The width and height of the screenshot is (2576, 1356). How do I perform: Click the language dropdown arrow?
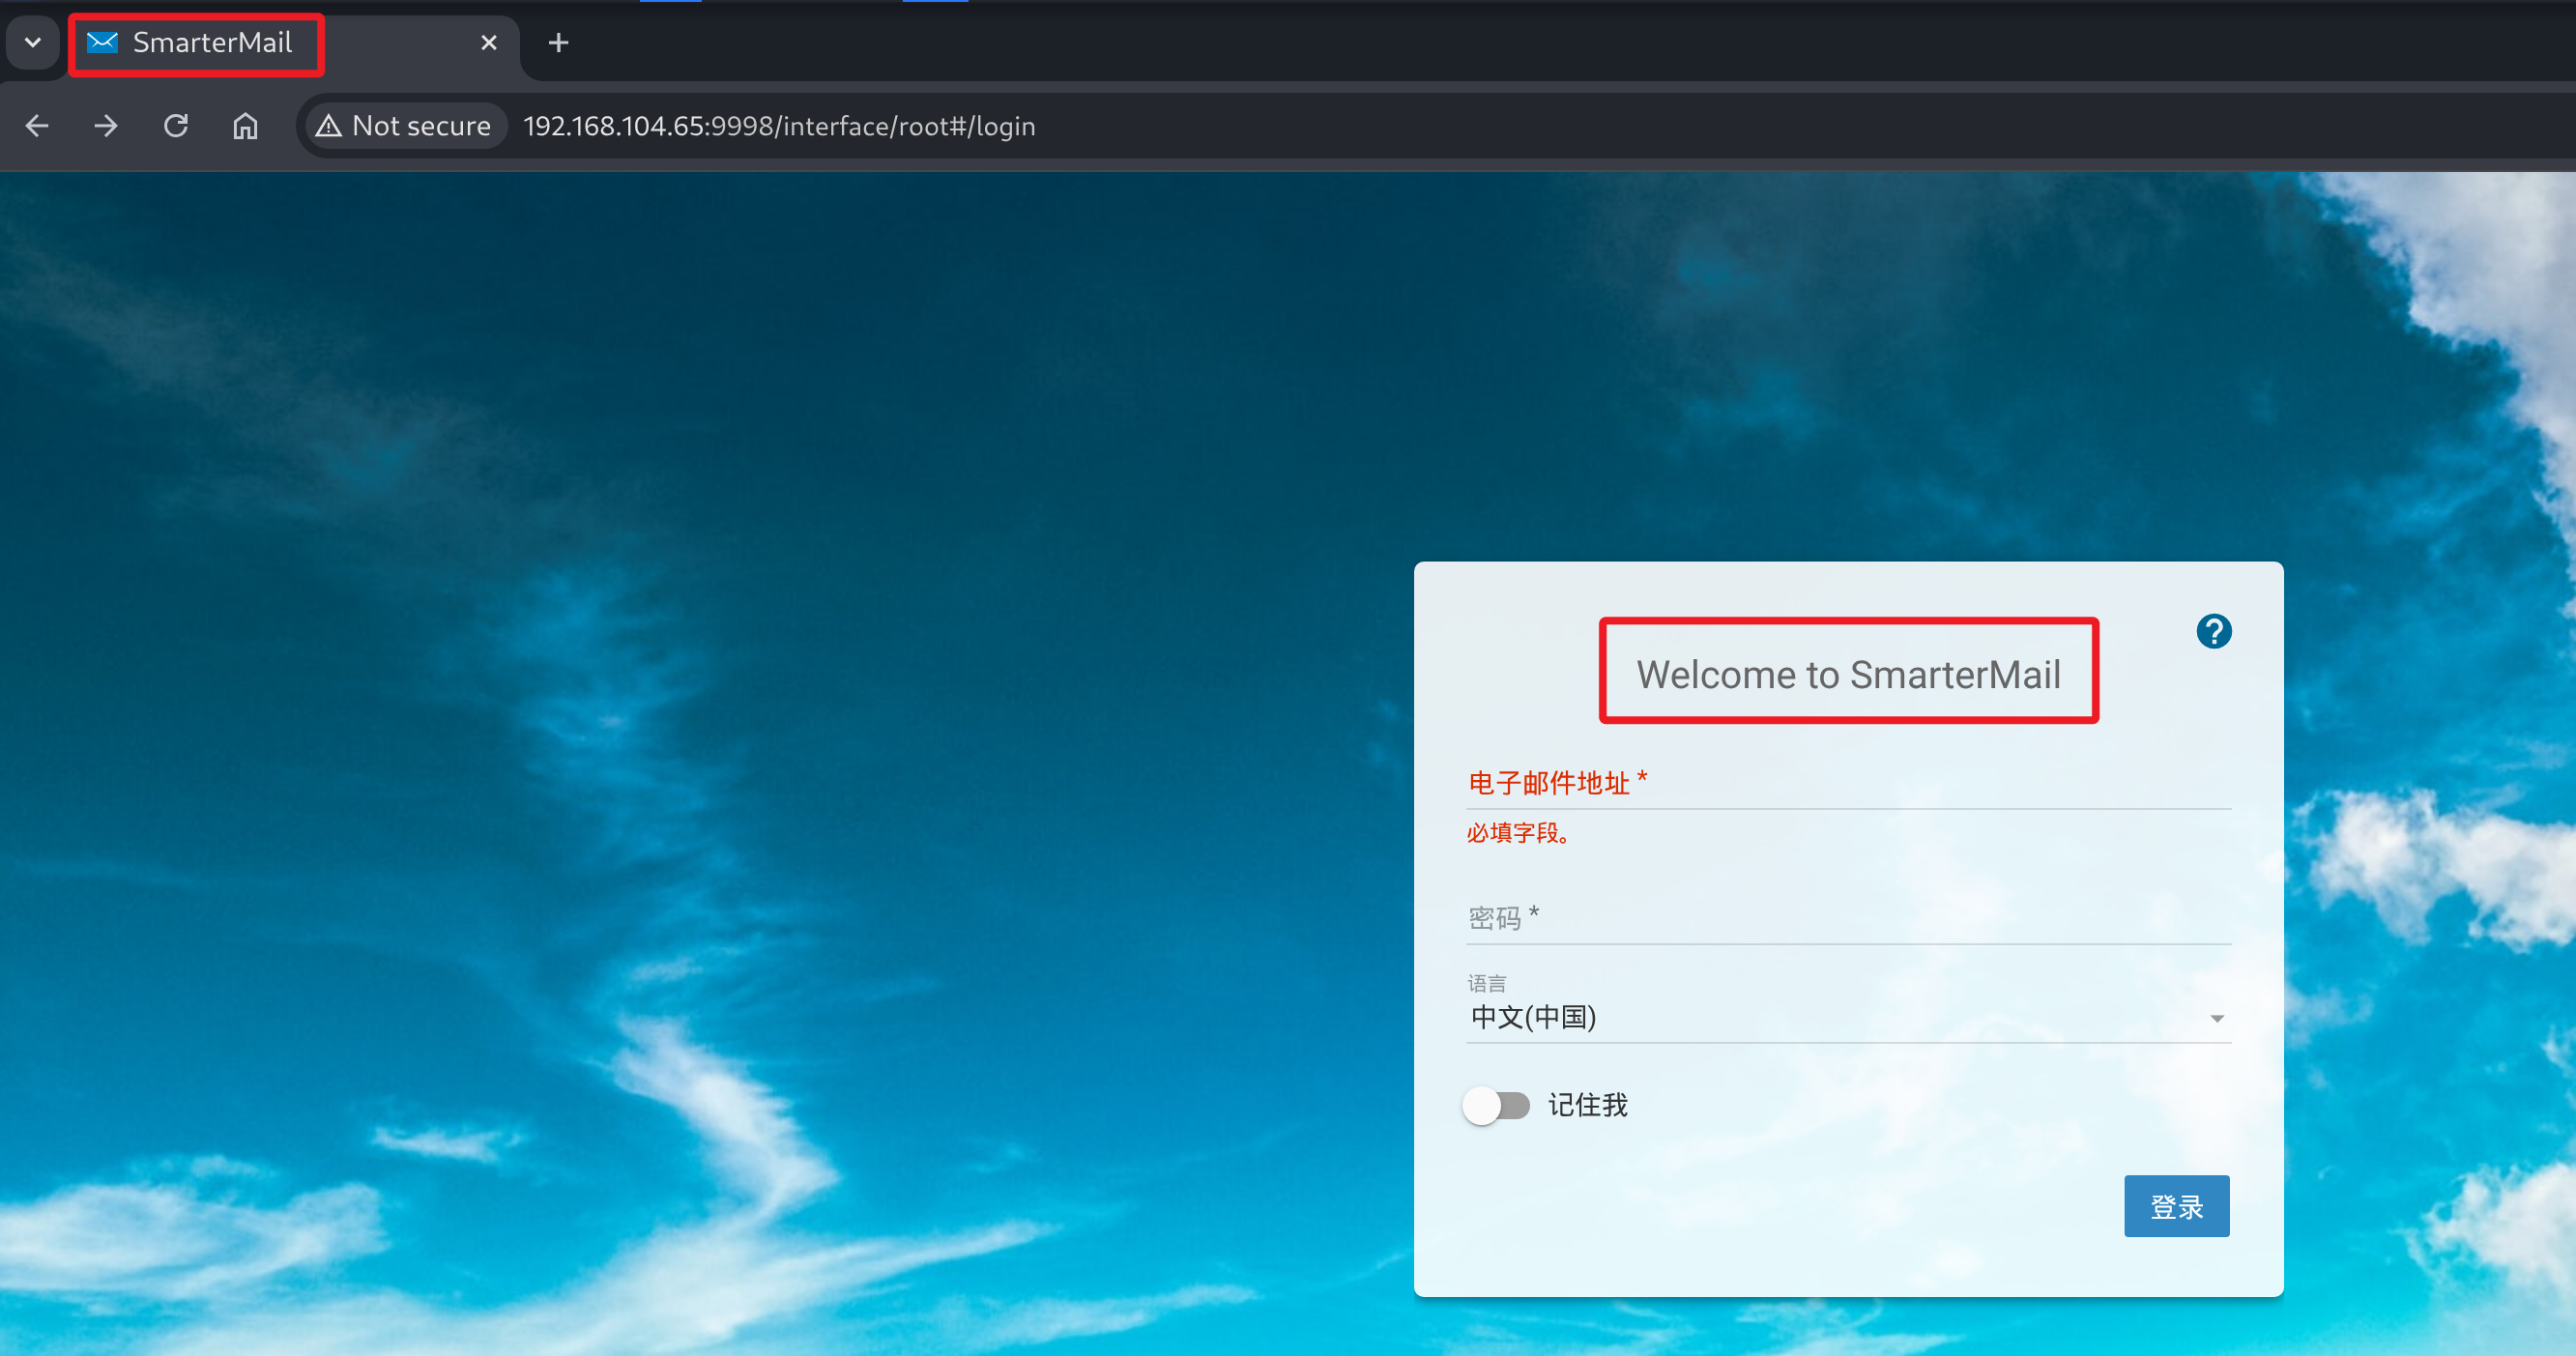(2216, 1018)
